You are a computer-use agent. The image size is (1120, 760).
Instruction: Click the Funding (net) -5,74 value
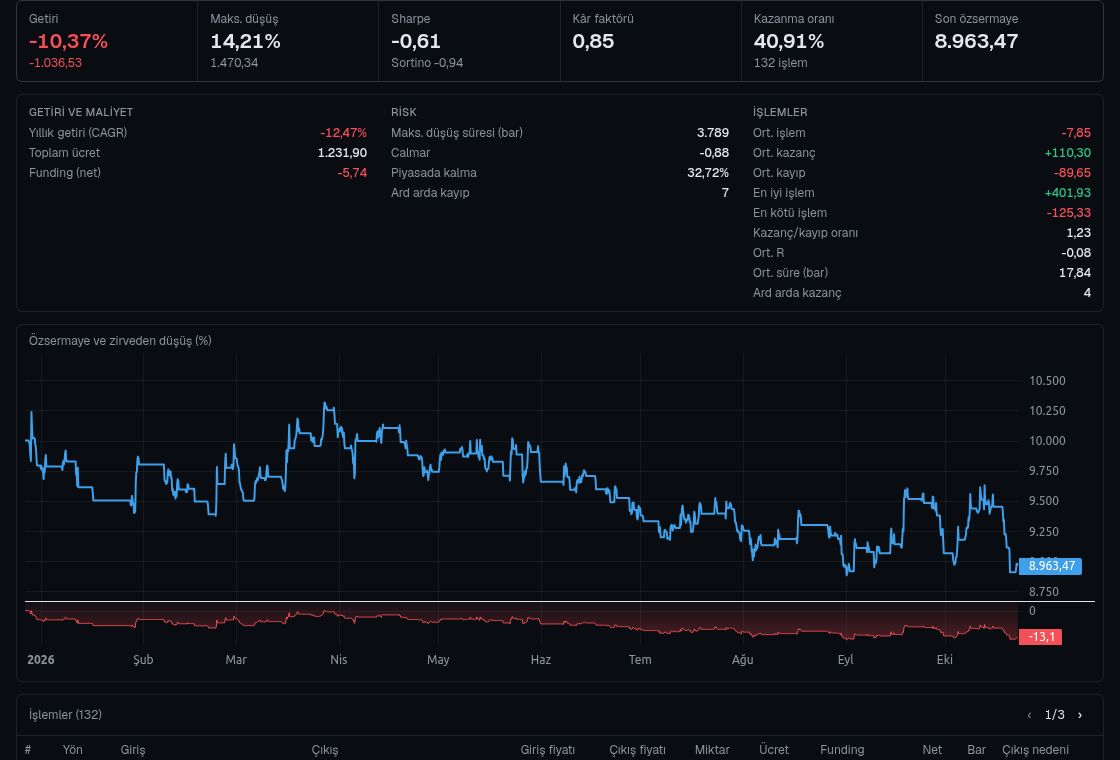tap(352, 173)
